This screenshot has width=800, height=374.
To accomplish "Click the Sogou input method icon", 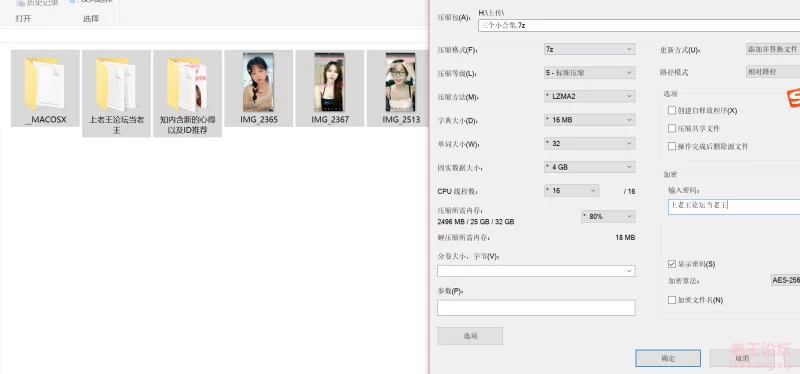I will [x=793, y=98].
